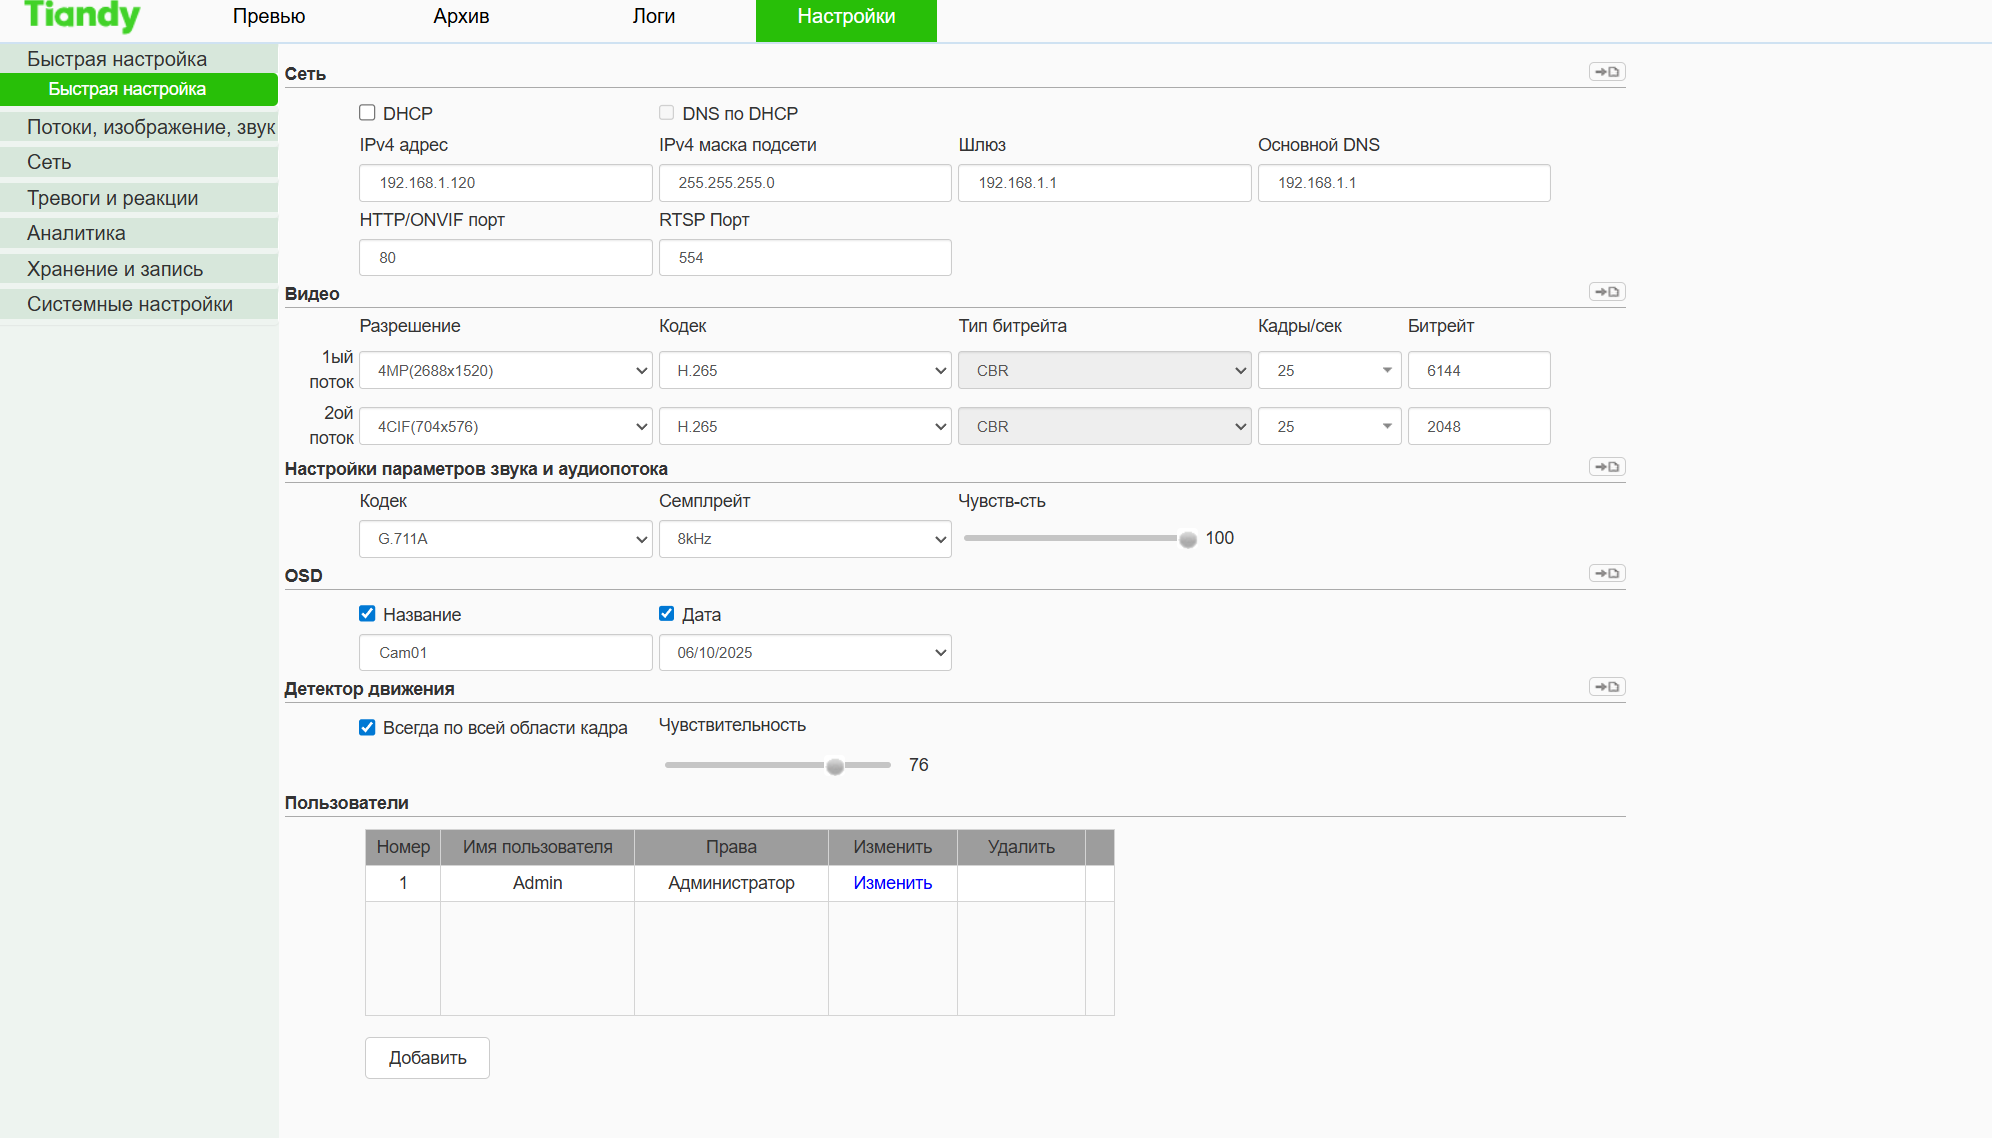Open detailed settings icon for Сеть section
The image size is (1992, 1138).
(1607, 72)
